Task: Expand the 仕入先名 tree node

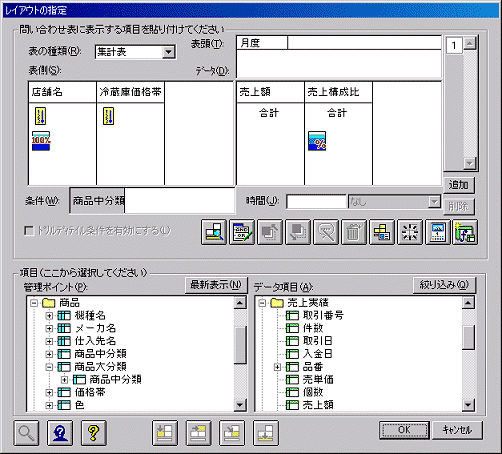Action: [x=49, y=341]
